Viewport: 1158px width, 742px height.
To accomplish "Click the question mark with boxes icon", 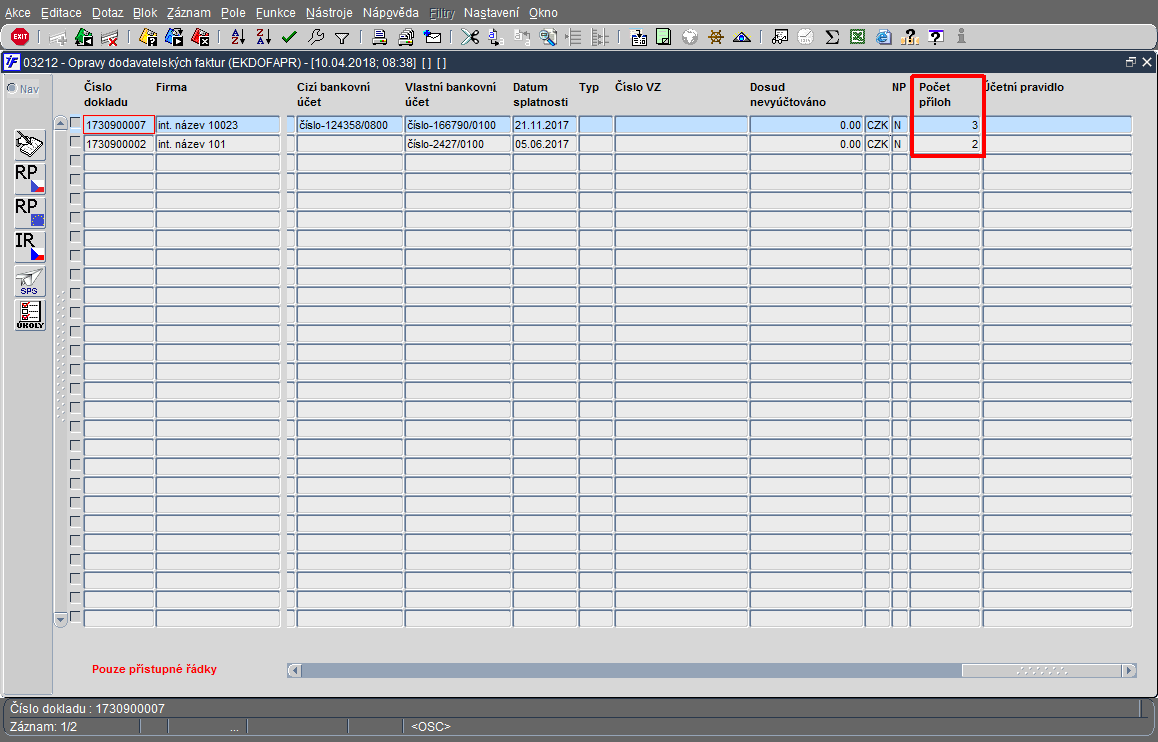I will pos(910,36).
